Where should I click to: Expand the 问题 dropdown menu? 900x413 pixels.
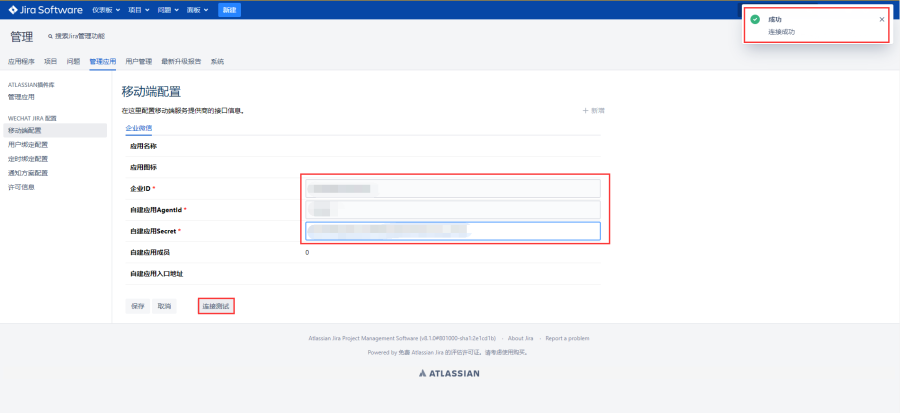[x=166, y=10]
